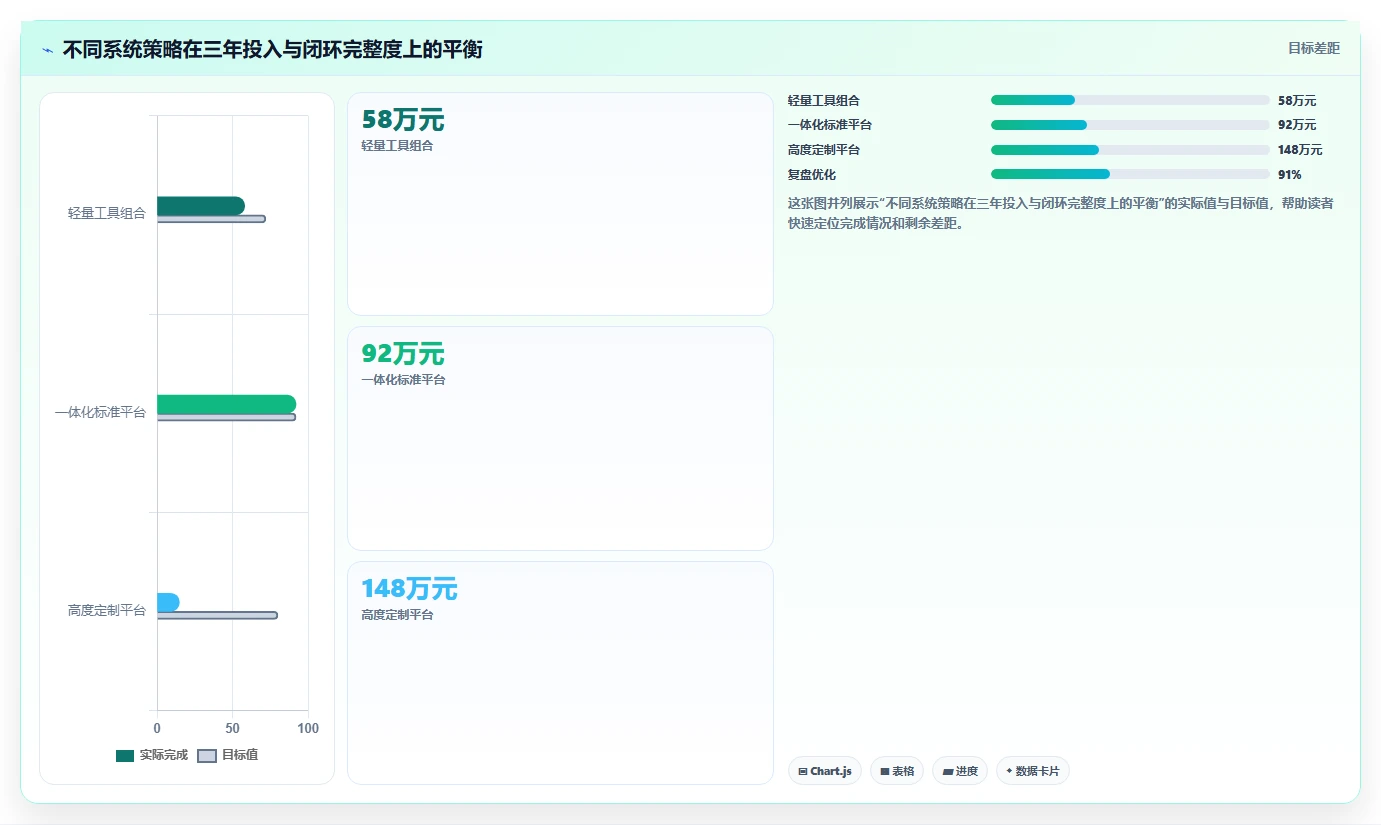Click the blue 高度定制平台 actual bar
This screenshot has height=825, width=1381.
coord(168,602)
